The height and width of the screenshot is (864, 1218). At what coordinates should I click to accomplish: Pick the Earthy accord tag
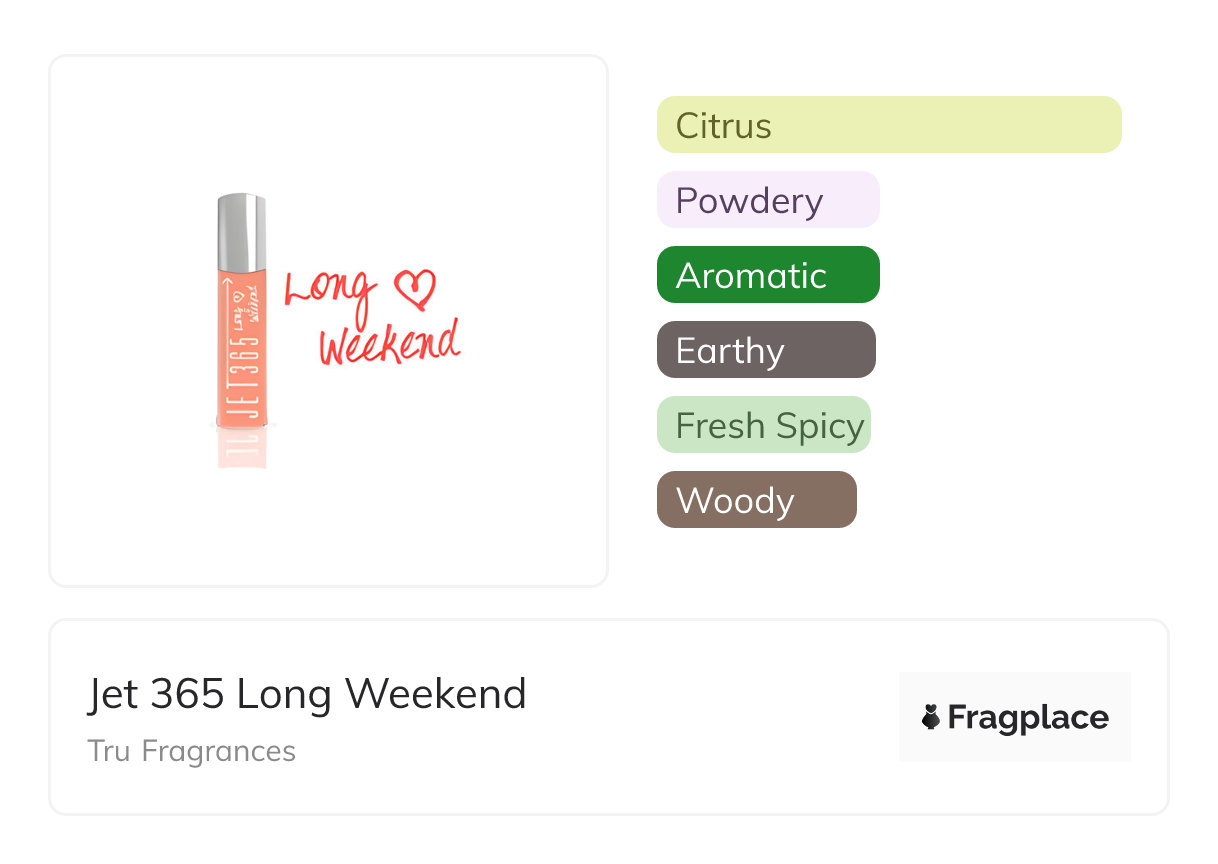766,350
